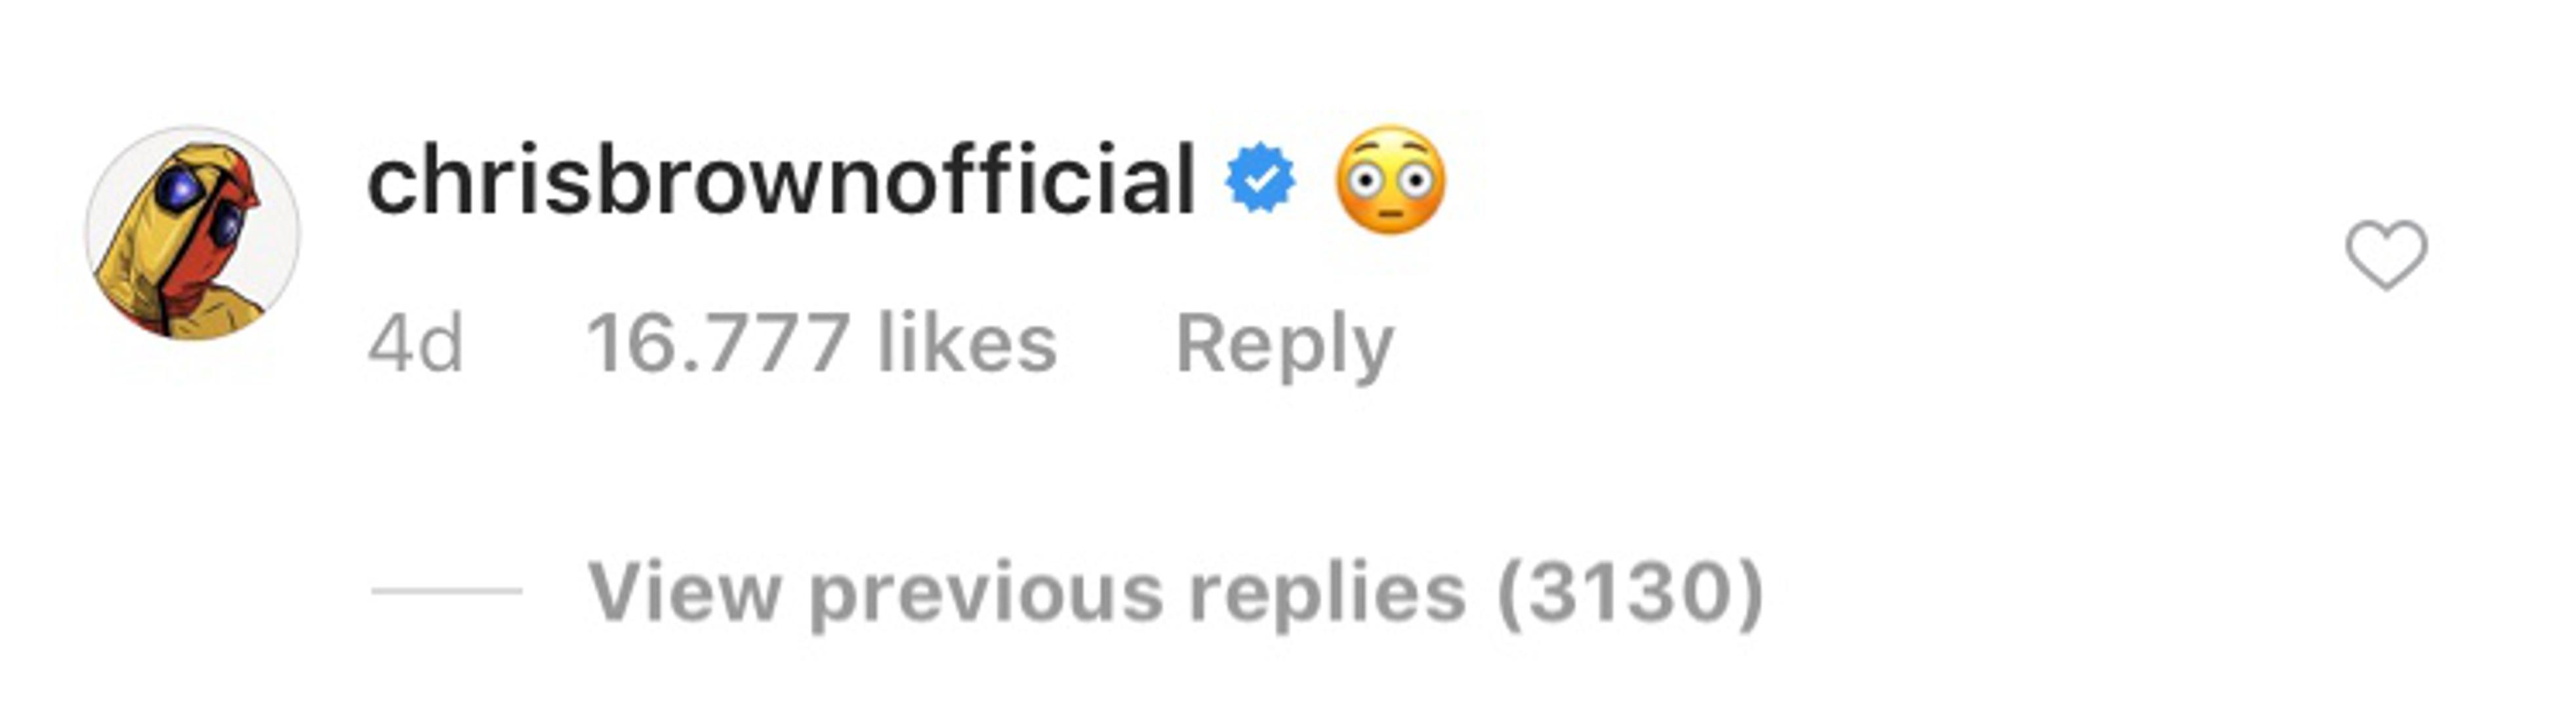This screenshot has height=708, width=2576.
Task: Click the 4d comment timestamp
Action: pos(415,343)
